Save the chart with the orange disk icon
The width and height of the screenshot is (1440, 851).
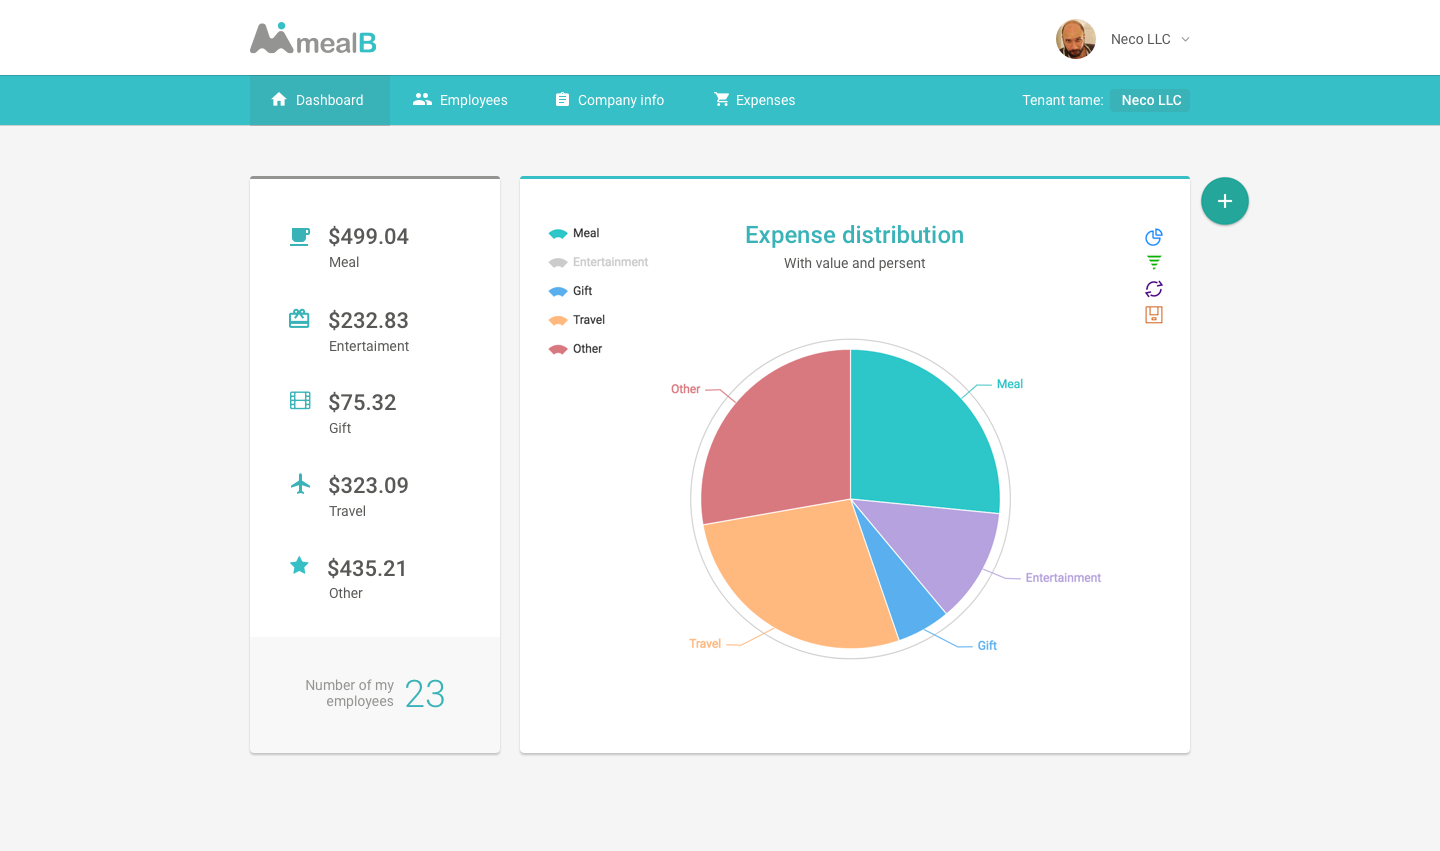(1154, 315)
